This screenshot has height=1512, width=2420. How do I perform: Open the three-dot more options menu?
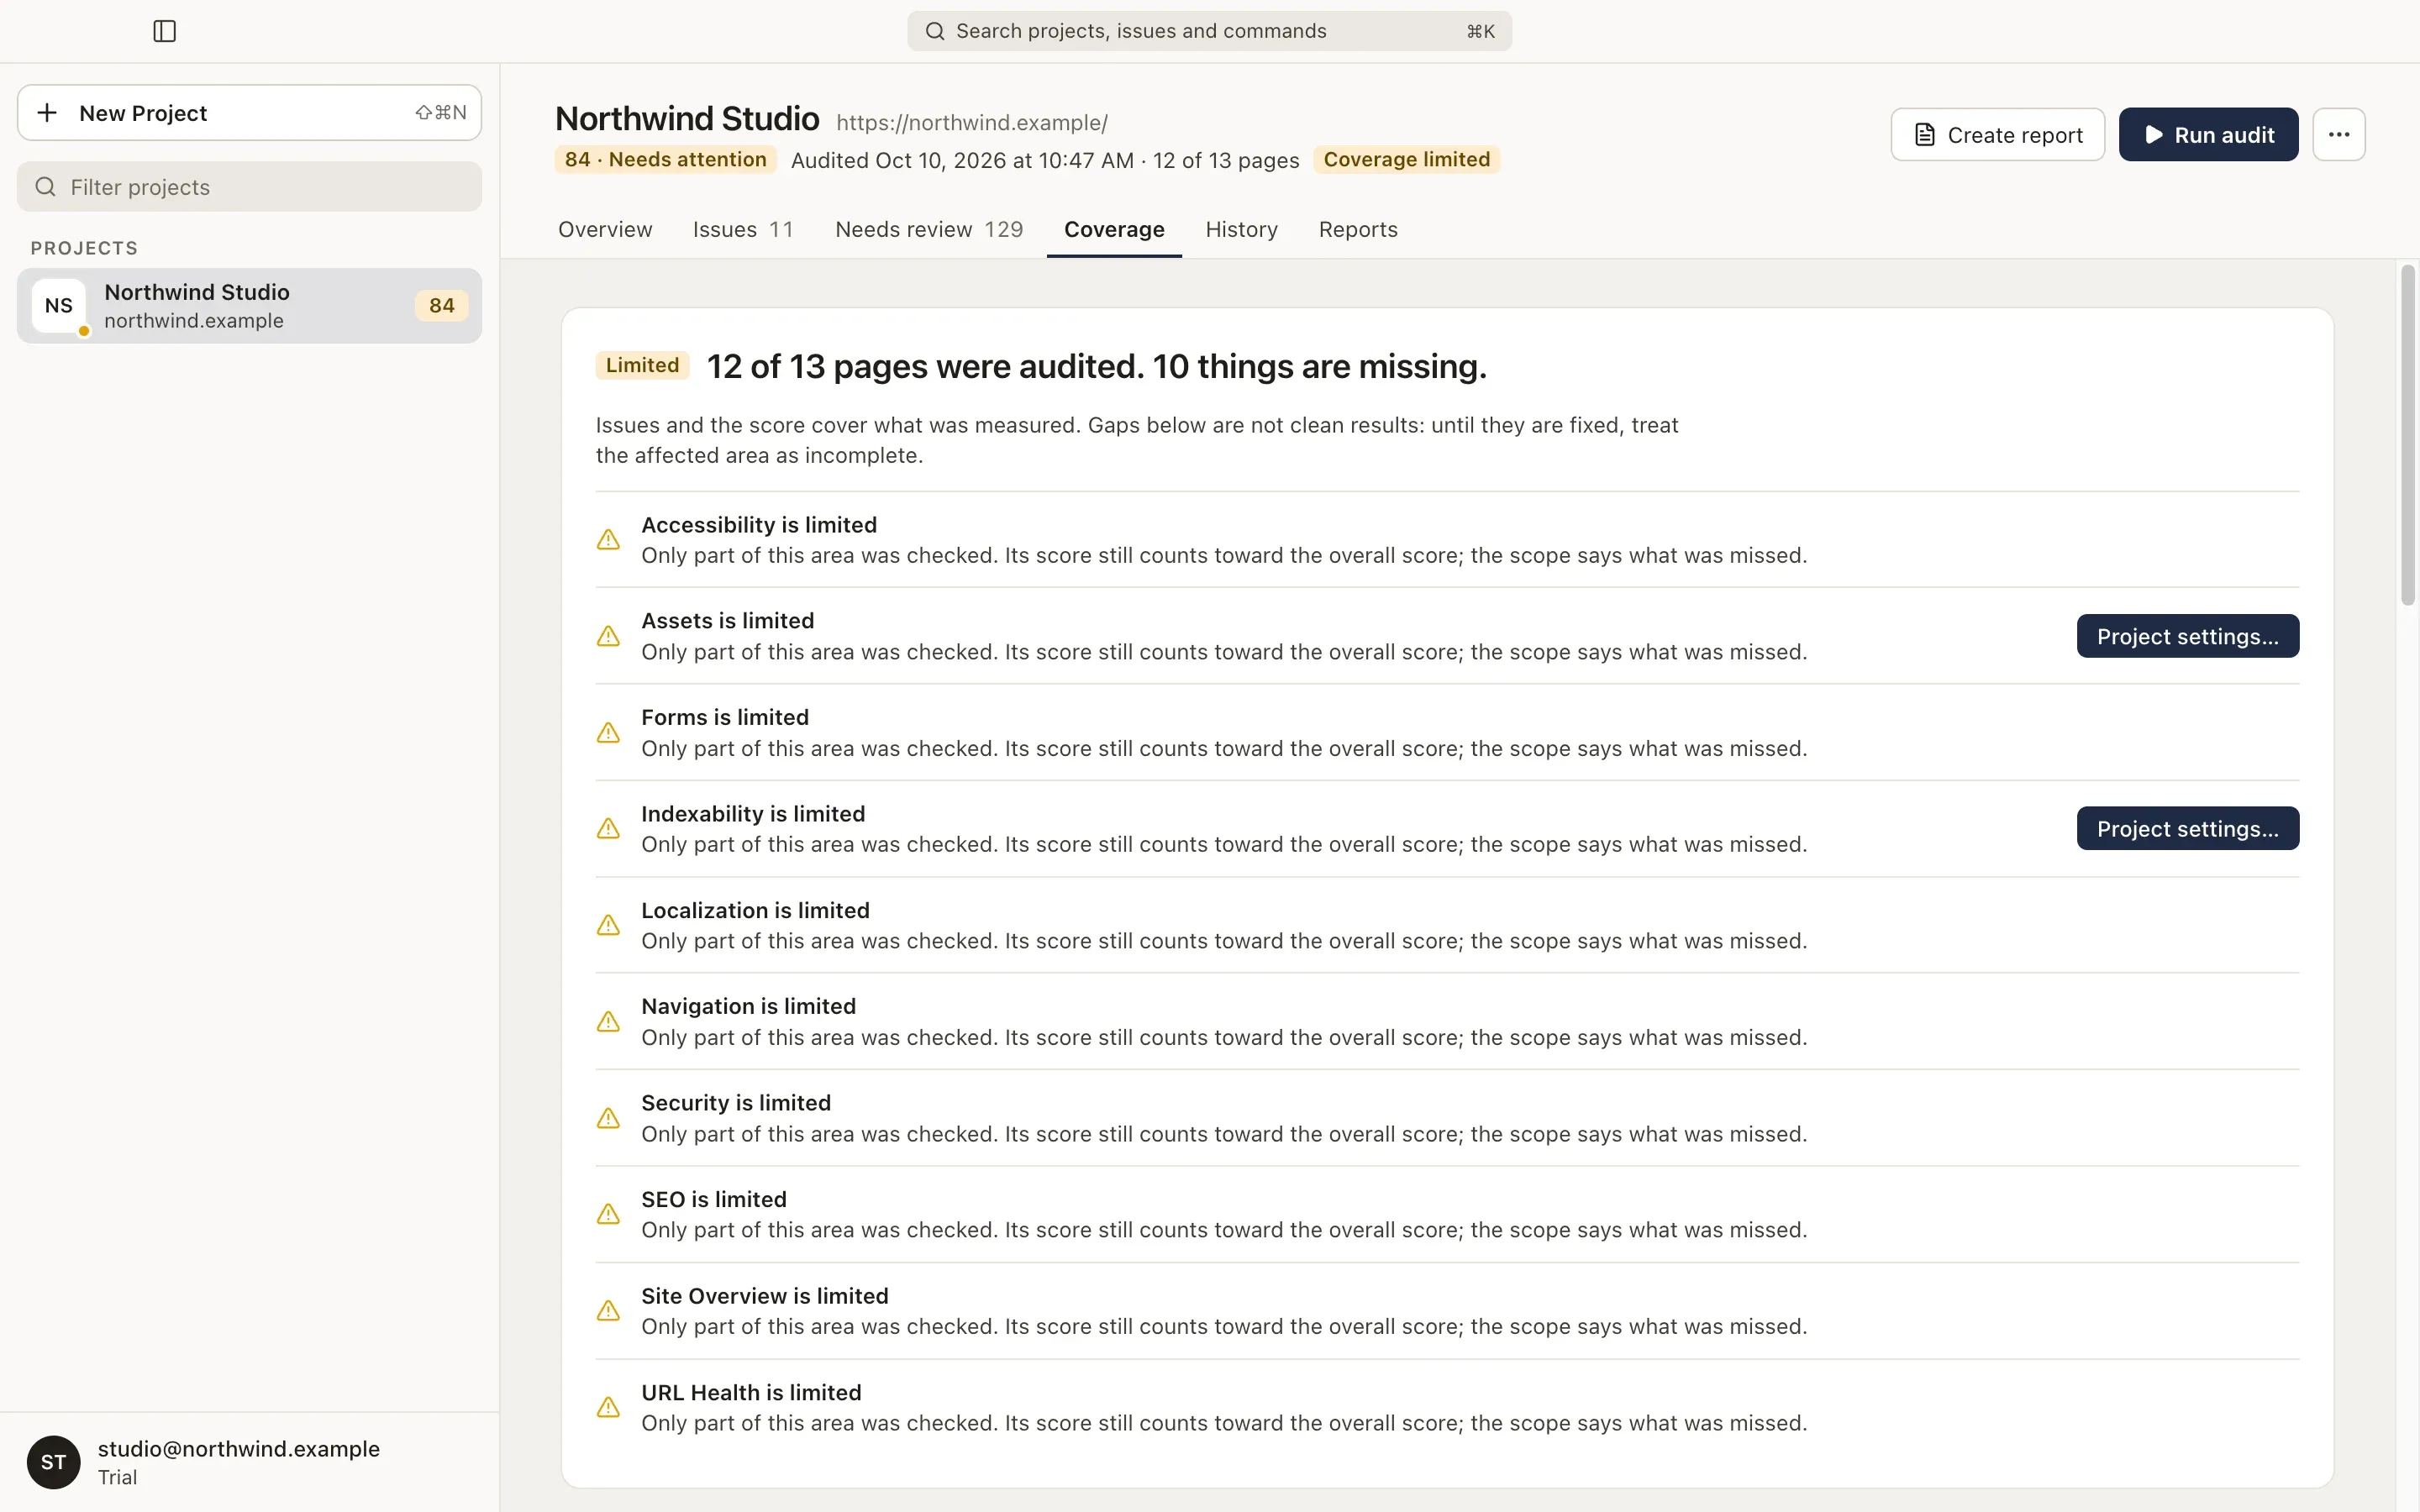2338,134
